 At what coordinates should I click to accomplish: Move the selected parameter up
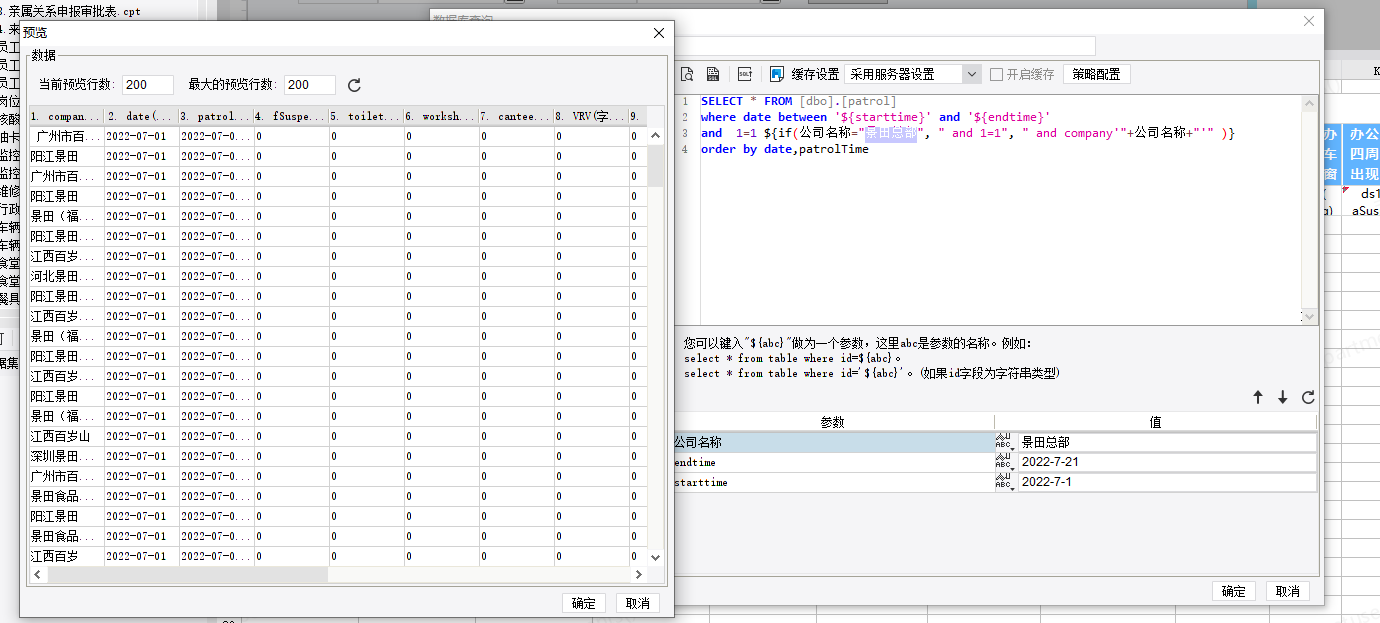(x=1258, y=397)
